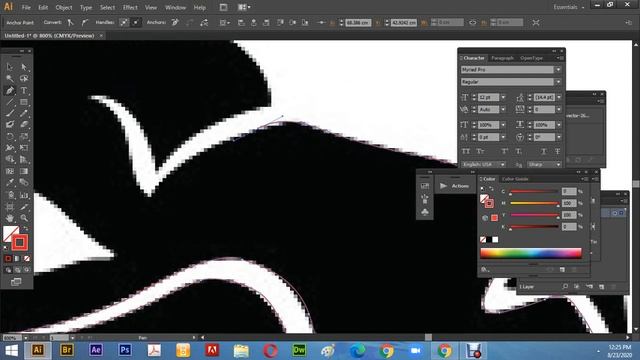Select the Zoom tool in toolbox
Image resolution: width=640 pixels, height=360 pixels.
click(24, 218)
